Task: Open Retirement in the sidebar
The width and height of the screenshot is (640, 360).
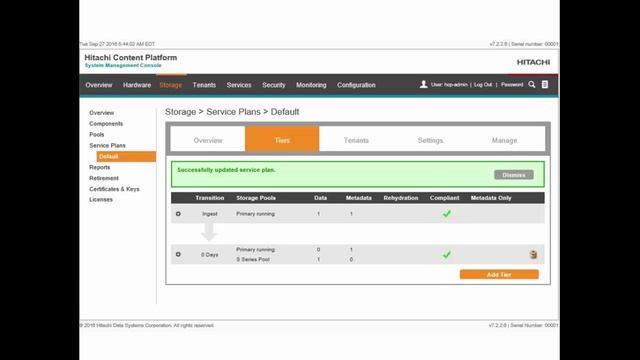Action: pyautogui.click(x=104, y=178)
